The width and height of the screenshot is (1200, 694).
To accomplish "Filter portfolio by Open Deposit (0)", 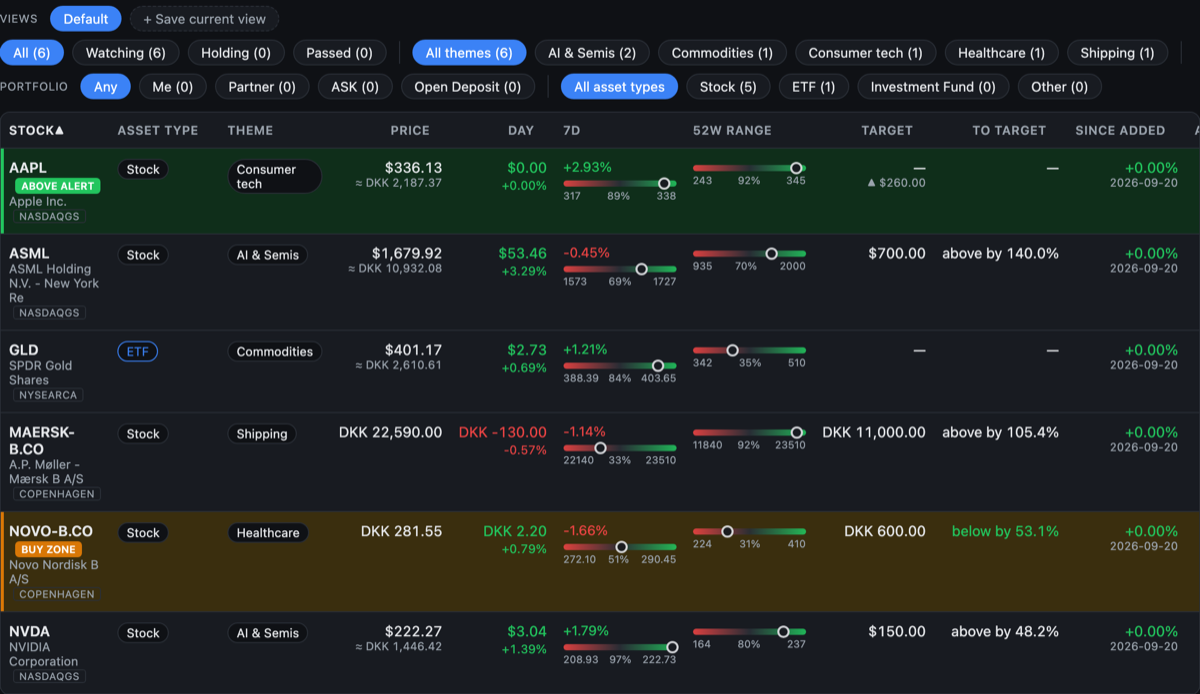I will [468, 87].
